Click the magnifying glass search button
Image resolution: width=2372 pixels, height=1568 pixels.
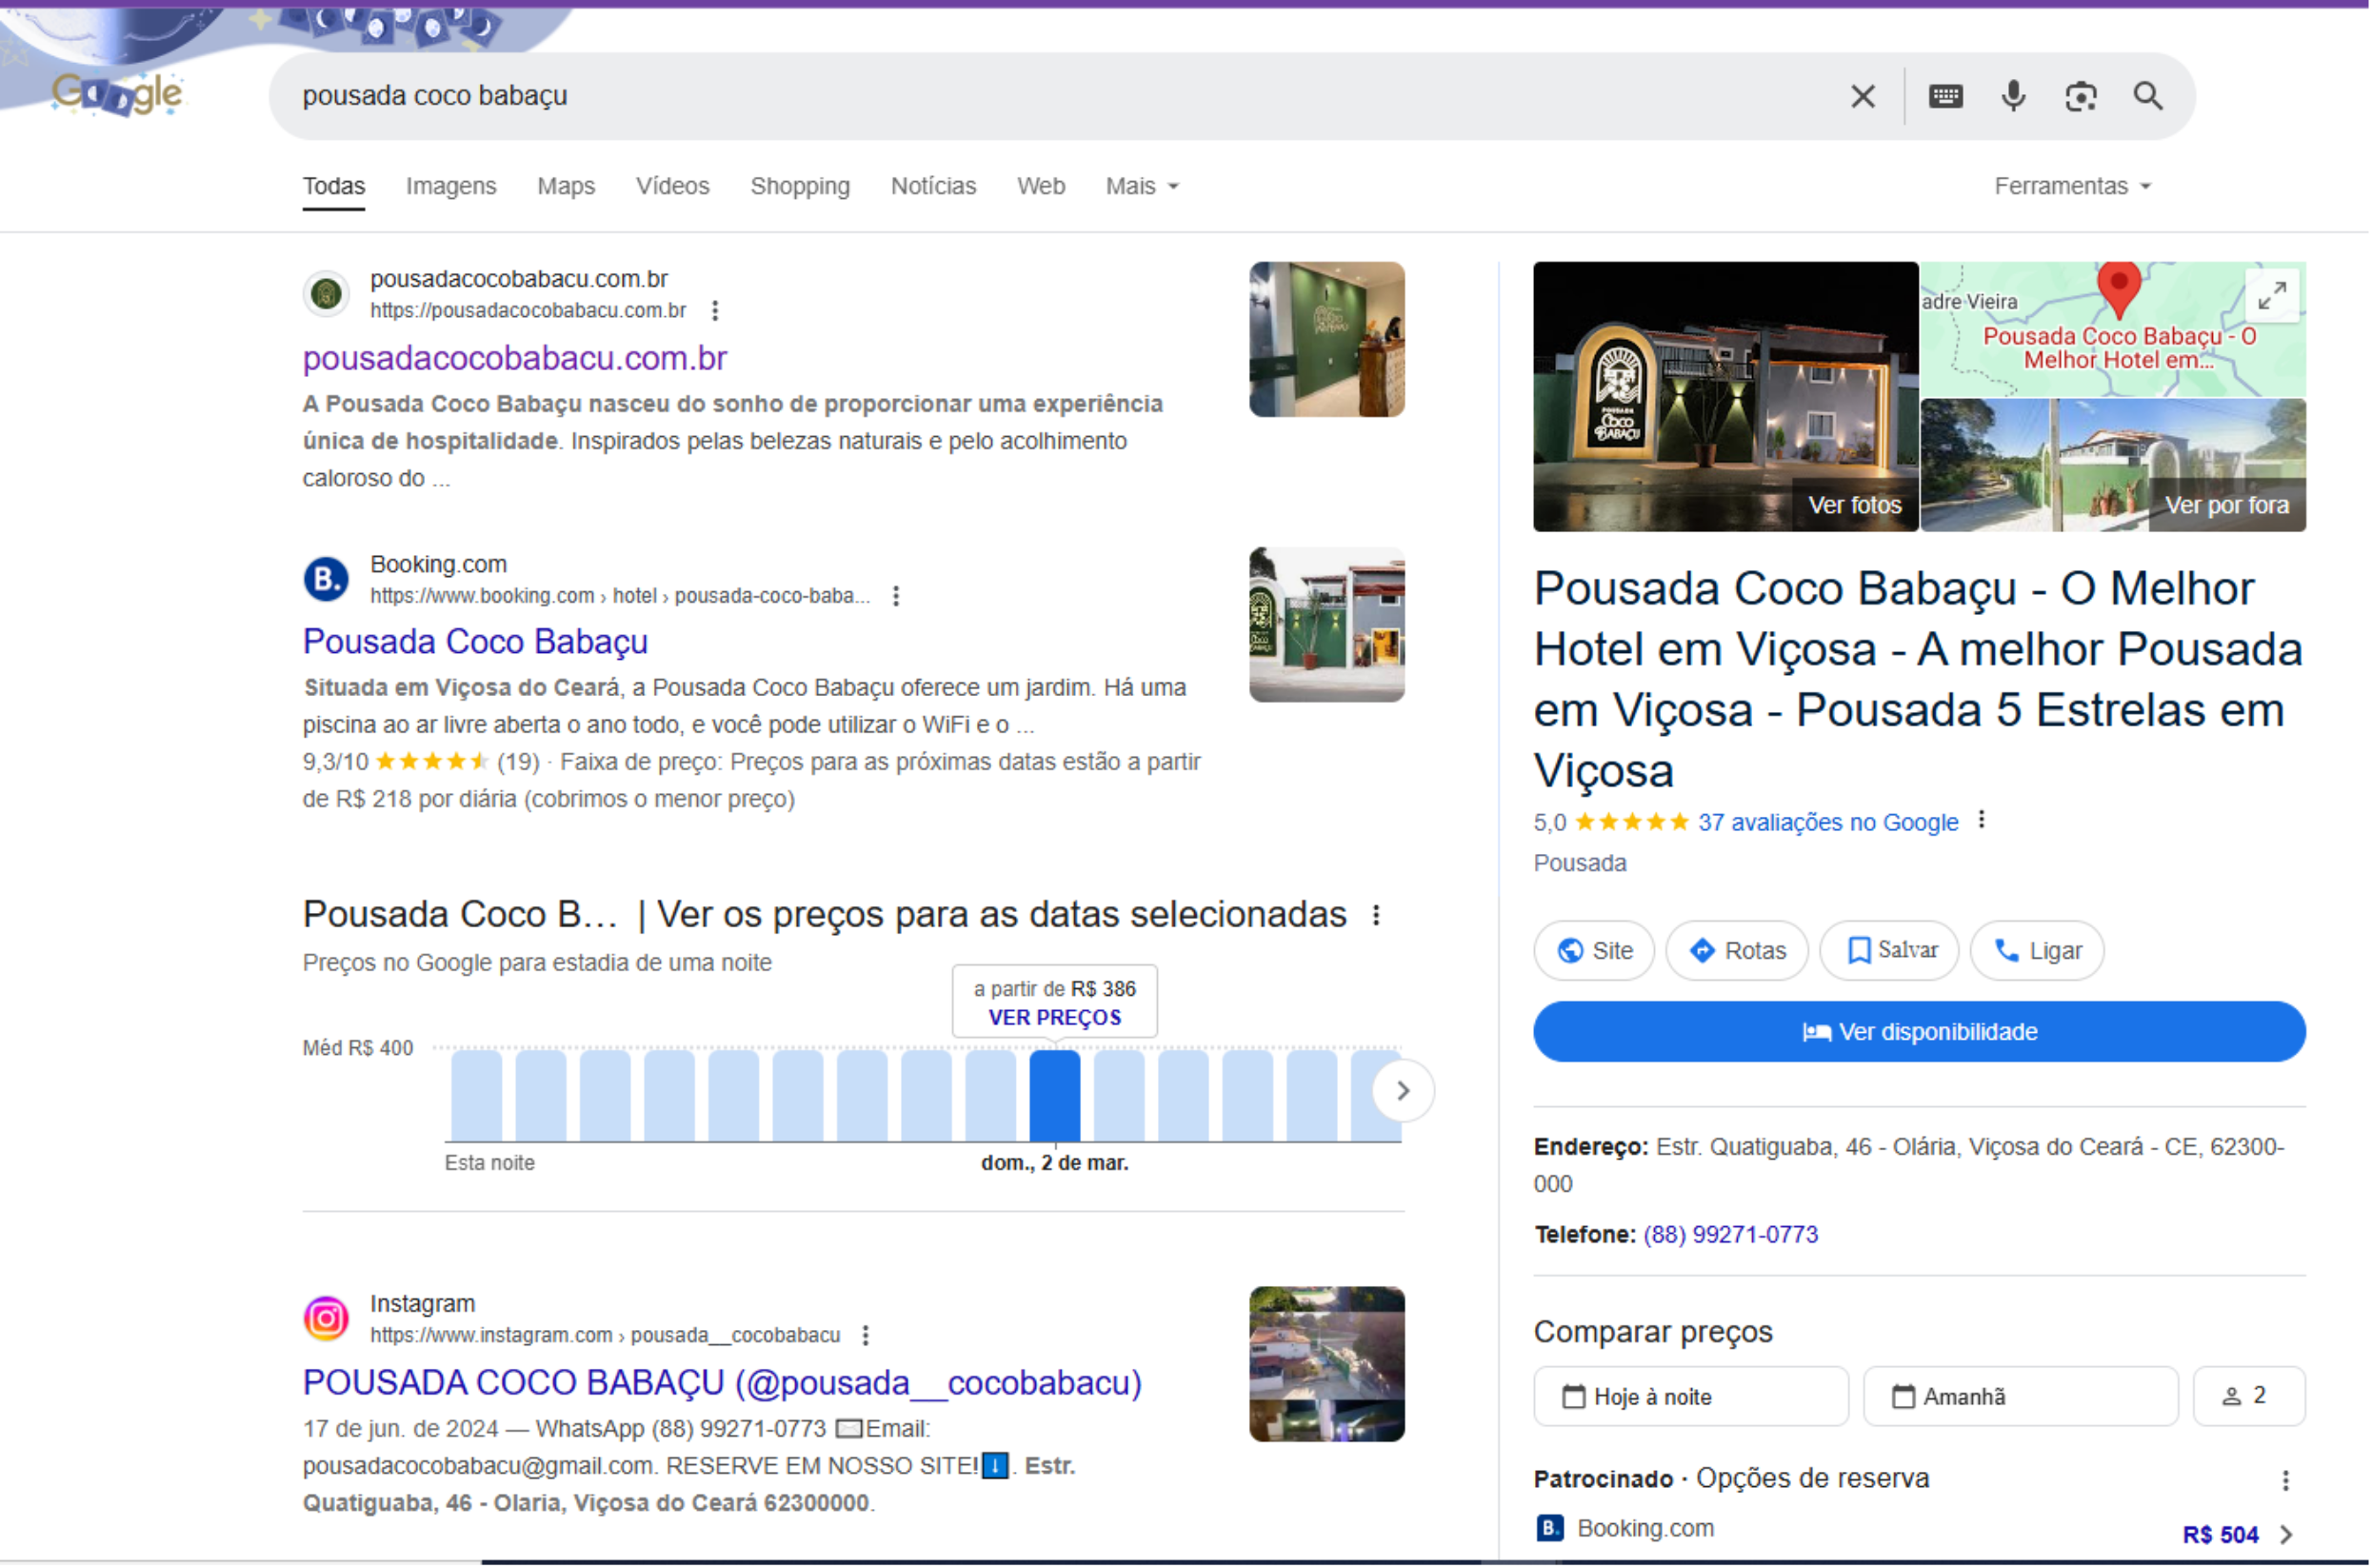(2148, 96)
